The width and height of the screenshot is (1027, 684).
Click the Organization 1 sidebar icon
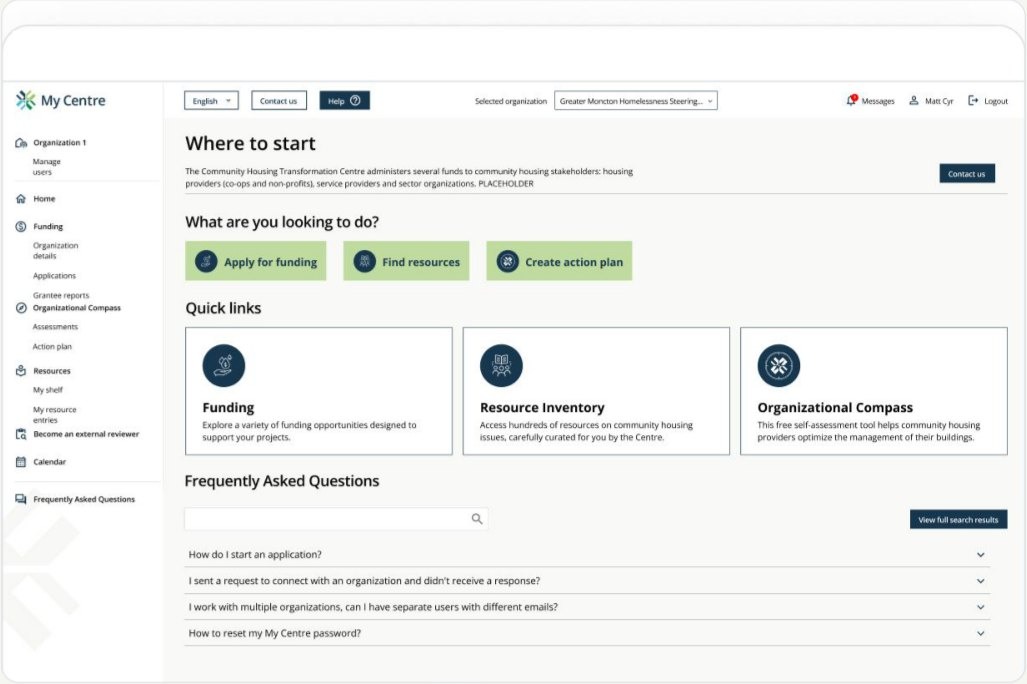pyautogui.click(x=21, y=143)
